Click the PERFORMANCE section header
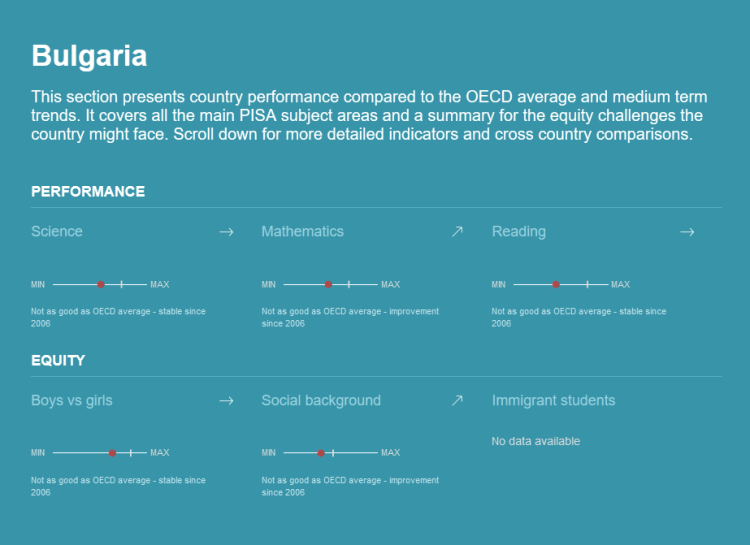750x545 pixels. pos(88,191)
